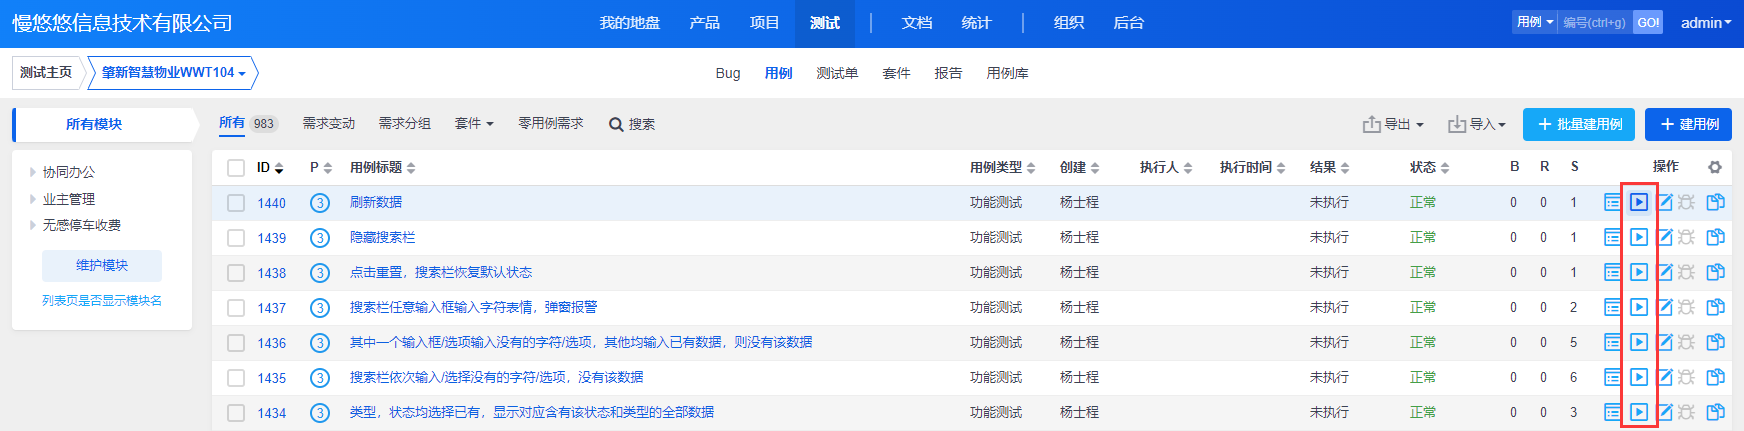Open the 项目 top menu
The image size is (1744, 431).
point(764,22)
